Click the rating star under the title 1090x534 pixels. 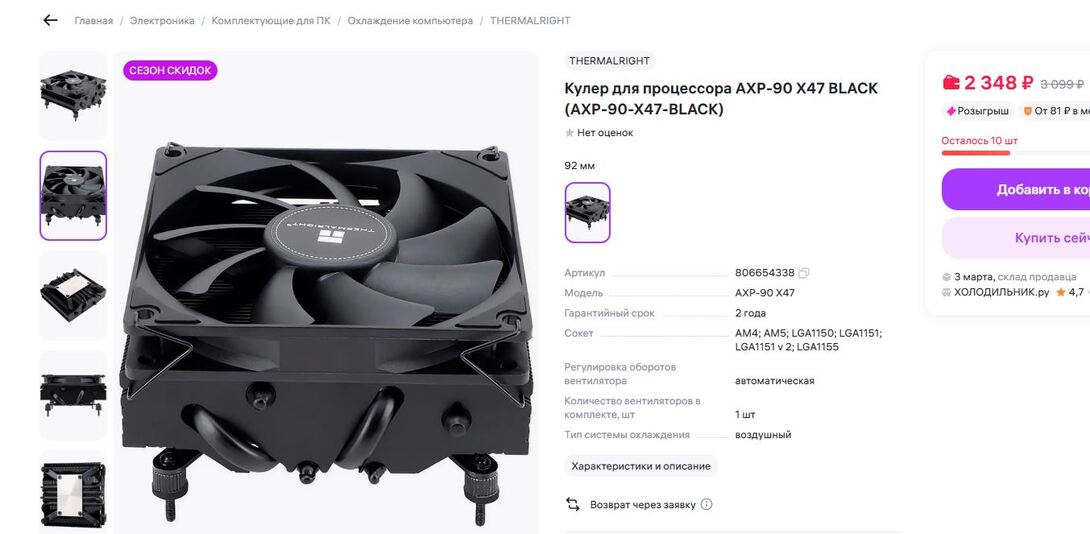point(569,133)
